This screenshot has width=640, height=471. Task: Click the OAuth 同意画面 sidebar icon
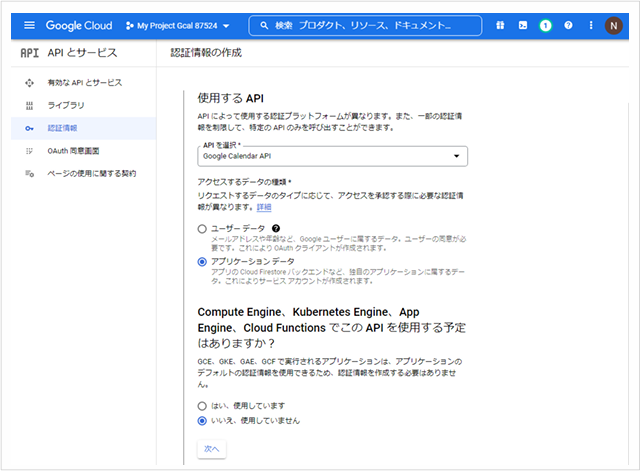[29, 151]
